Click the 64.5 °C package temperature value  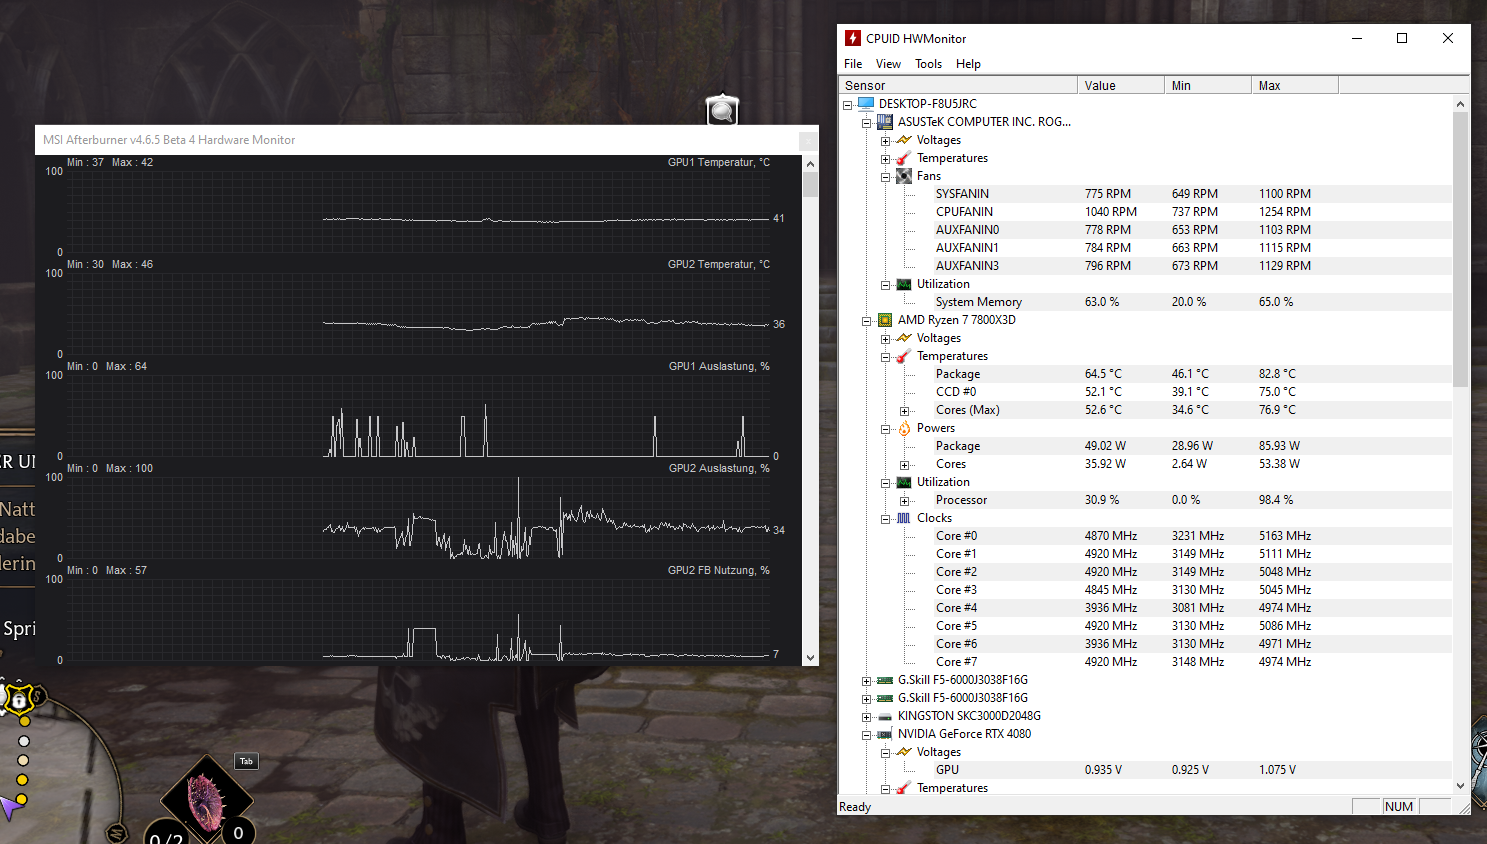[x=1103, y=374]
